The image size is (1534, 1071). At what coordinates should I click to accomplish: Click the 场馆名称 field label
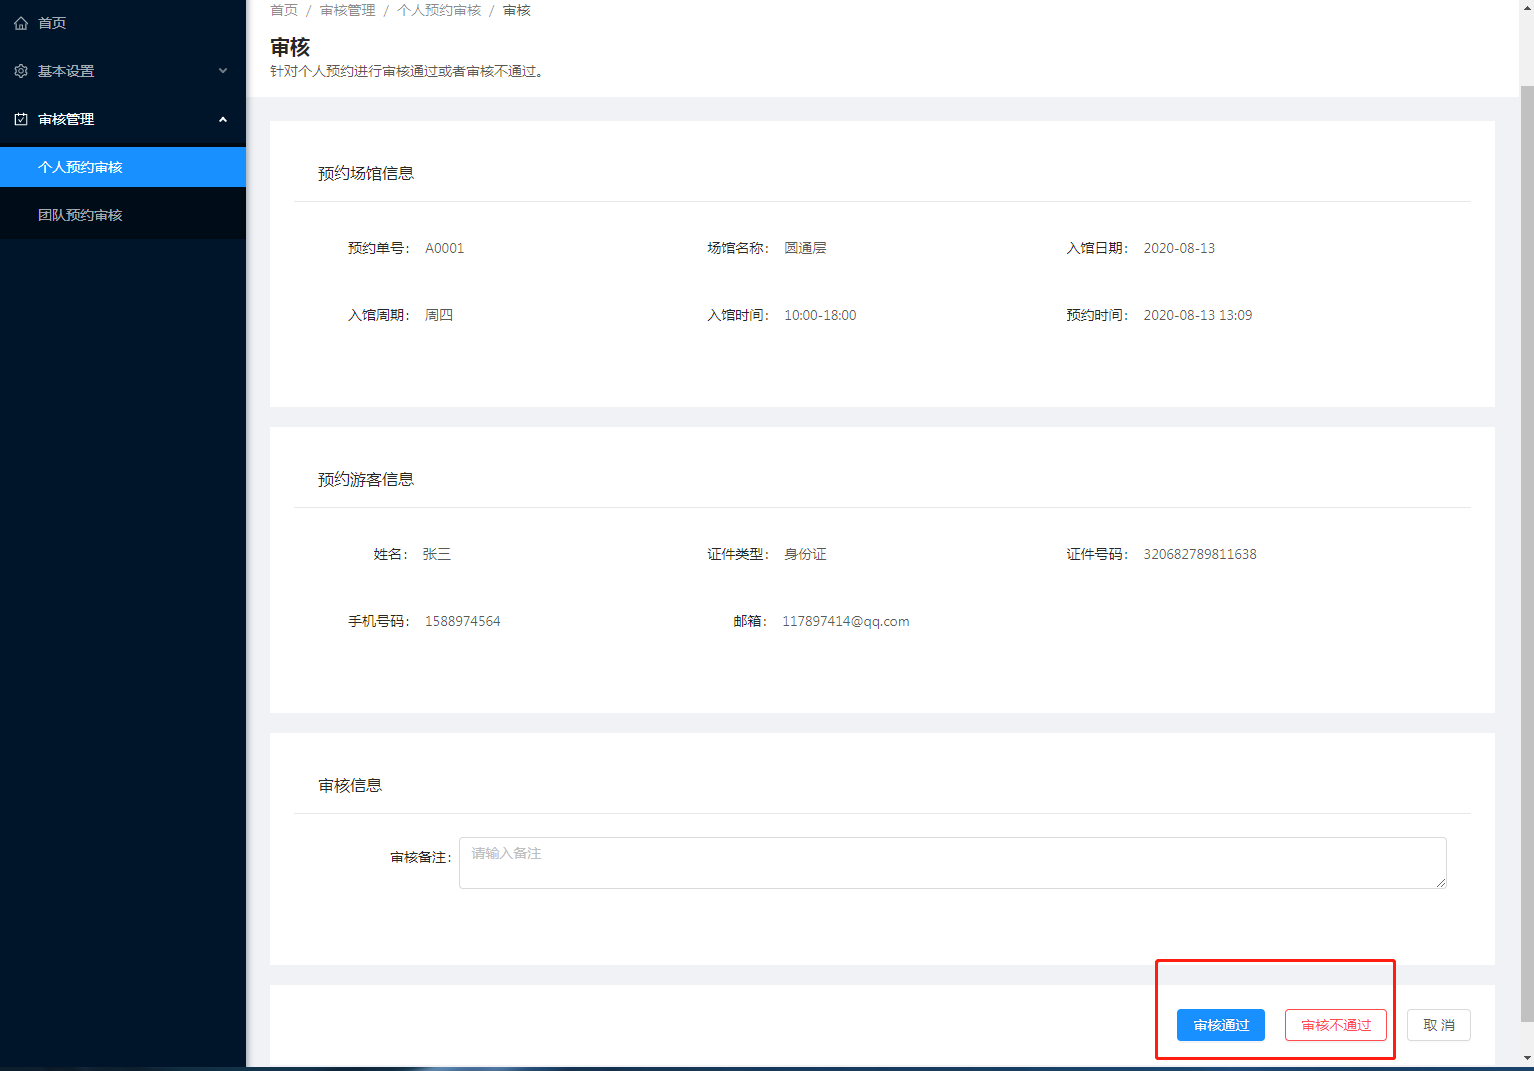(x=738, y=248)
